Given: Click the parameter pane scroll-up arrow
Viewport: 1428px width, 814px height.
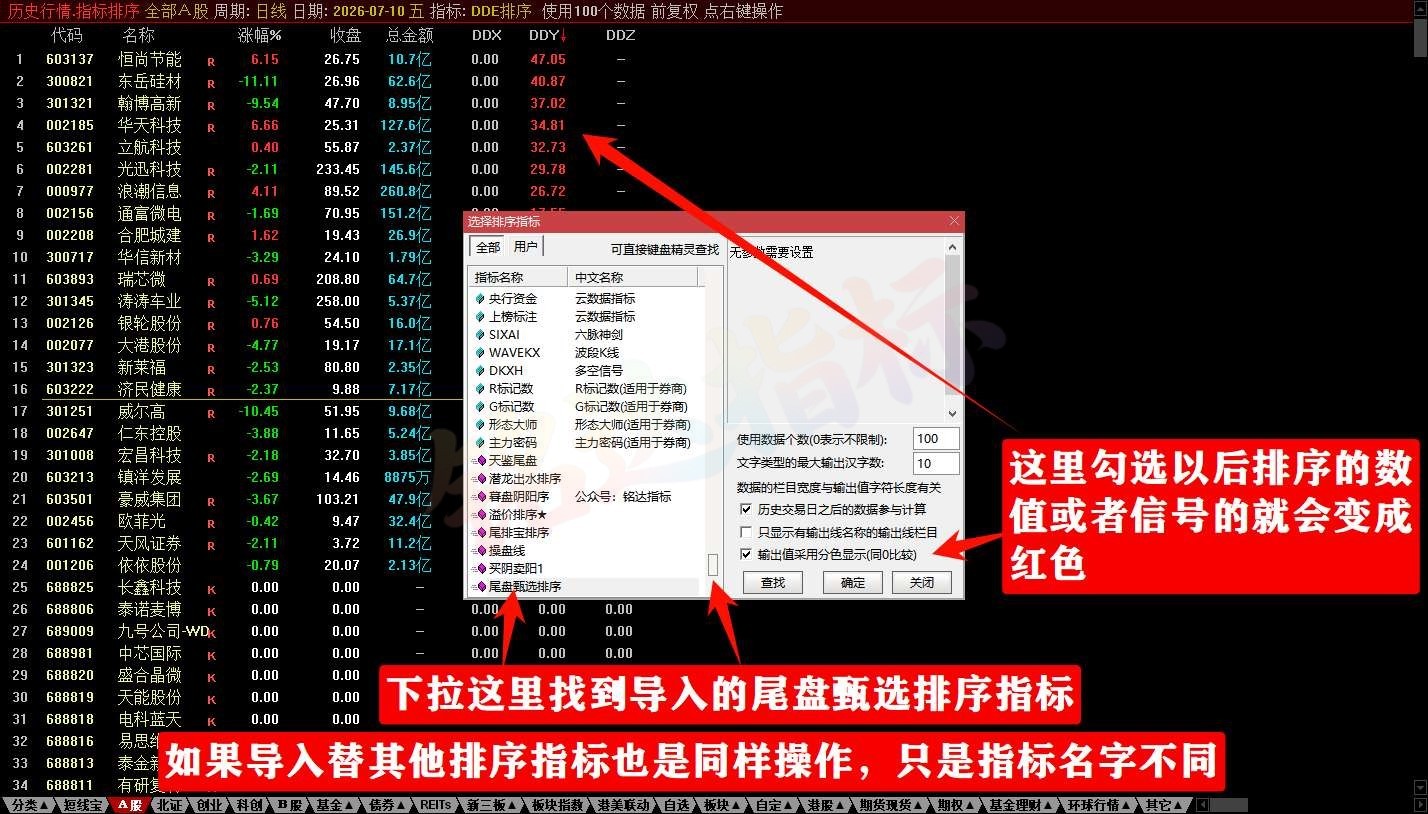Looking at the screenshot, I should click(x=952, y=247).
